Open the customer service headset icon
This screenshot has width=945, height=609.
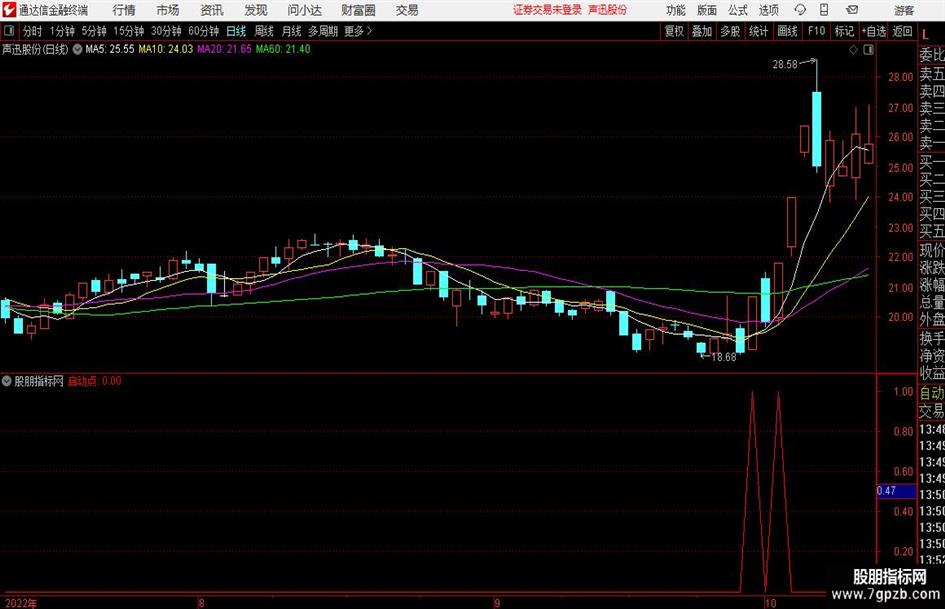pos(800,10)
